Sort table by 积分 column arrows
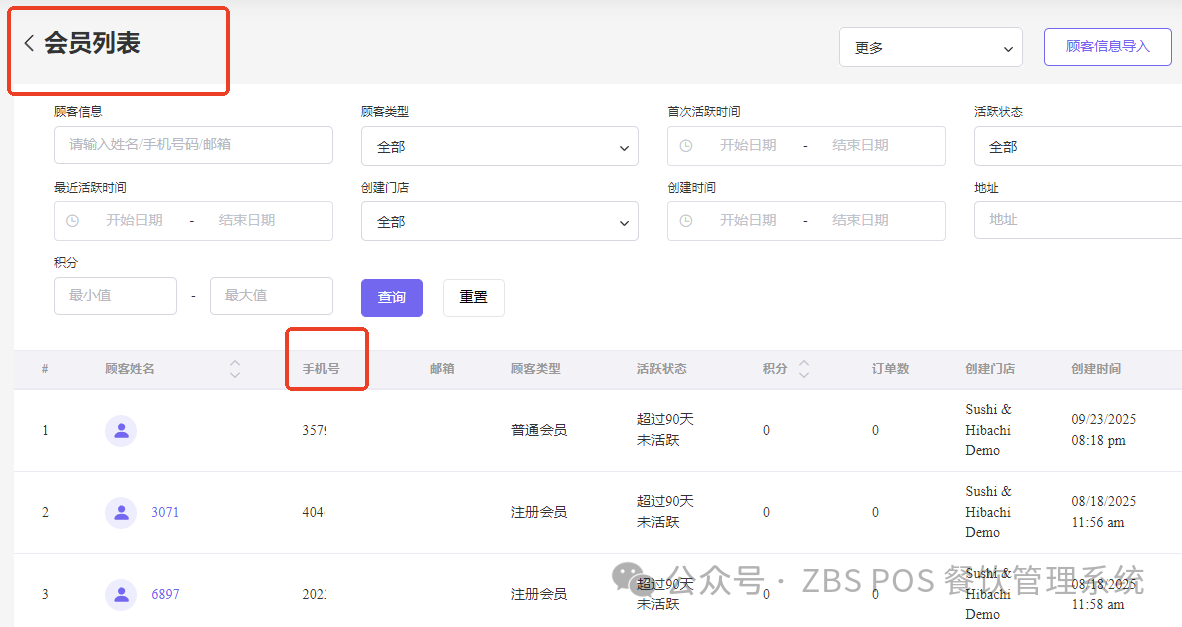Screen dimensions: 1182x627 (x=803, y=369)
